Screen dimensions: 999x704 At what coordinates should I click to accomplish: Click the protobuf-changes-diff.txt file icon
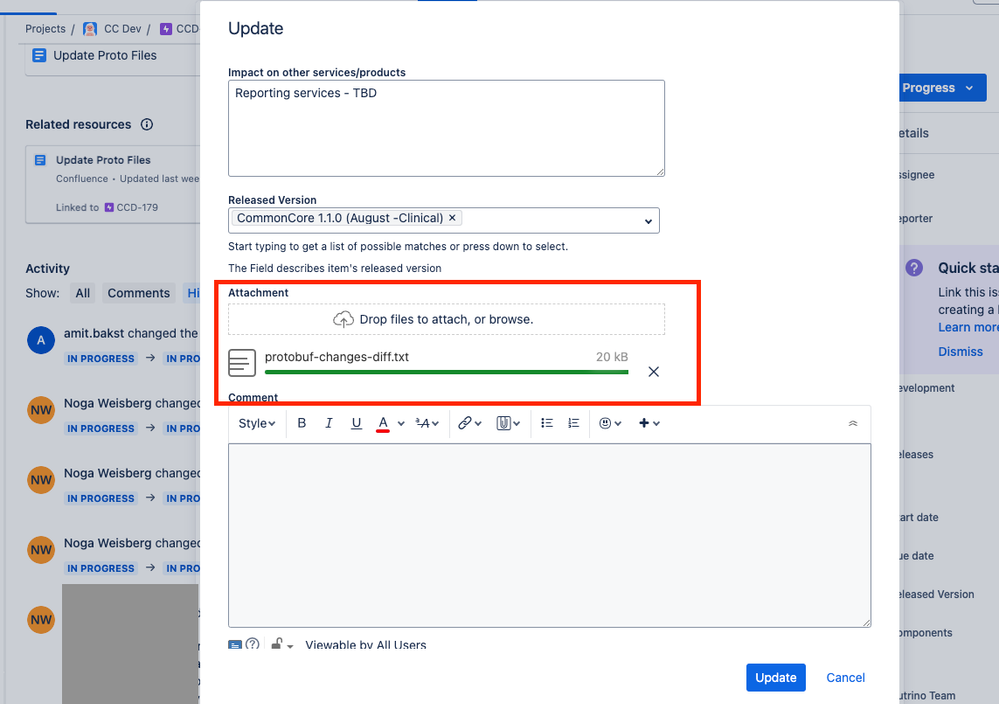[x=242, y=363]
